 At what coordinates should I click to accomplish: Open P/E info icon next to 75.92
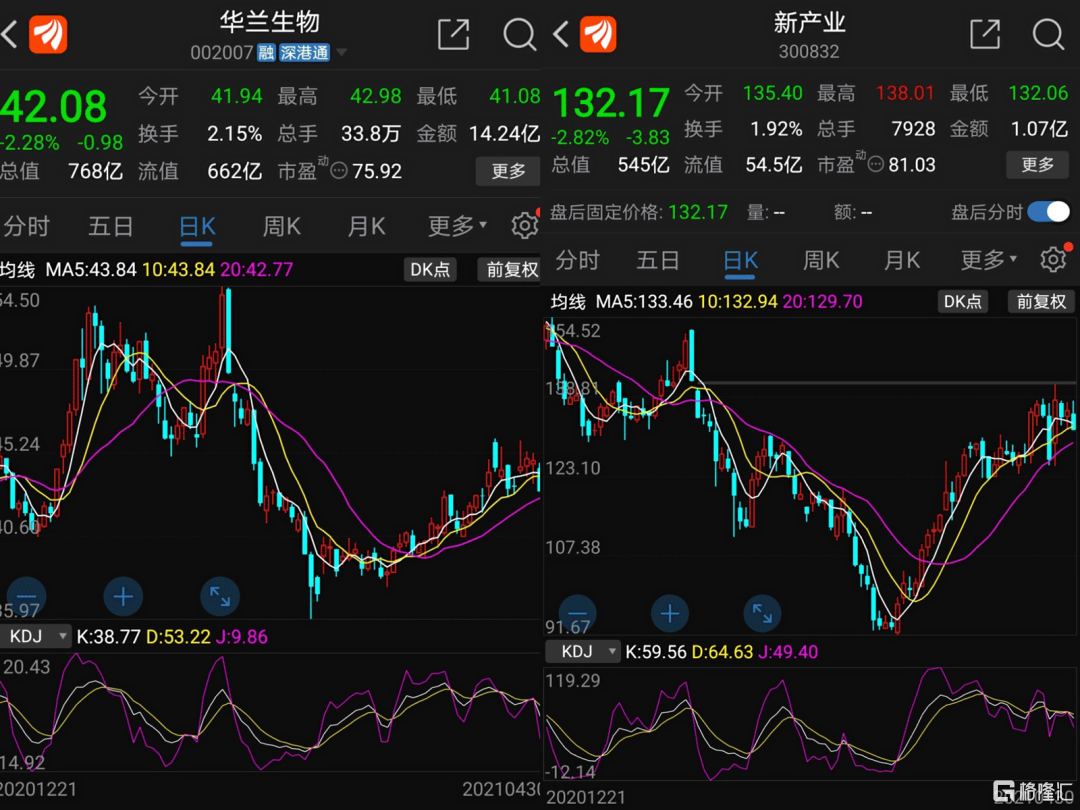click(338, 171)
